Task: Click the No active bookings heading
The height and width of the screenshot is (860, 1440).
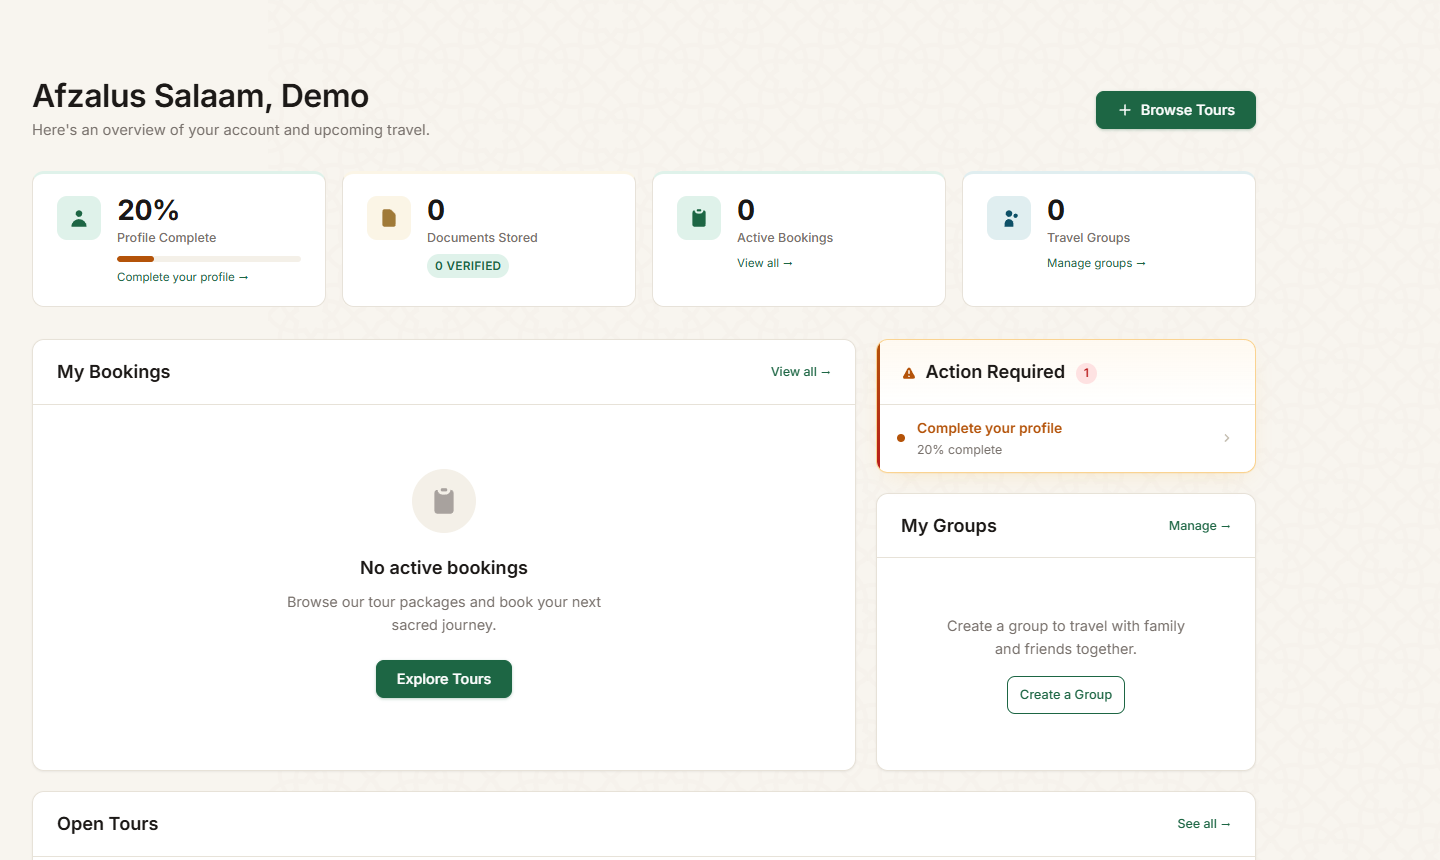Action: click(444, 568)
